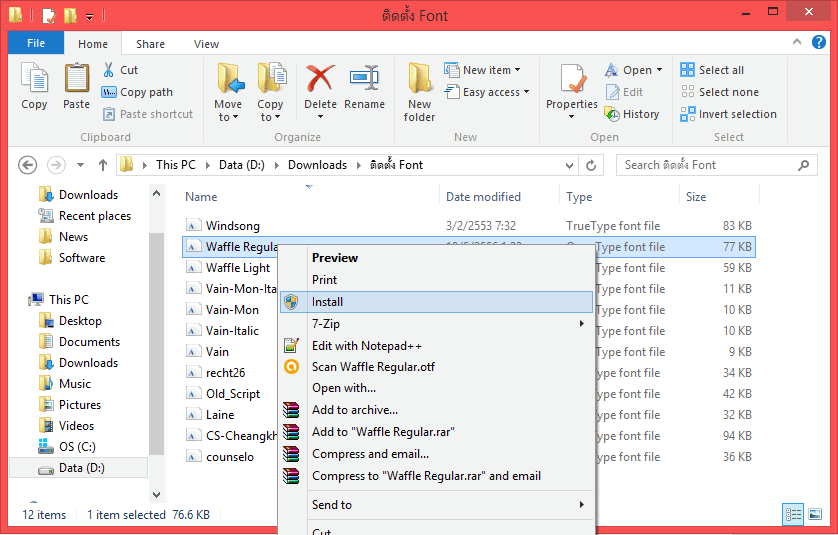The image size is (838, 535).
Task: Click the search magnifier icon
Action: 803,165
